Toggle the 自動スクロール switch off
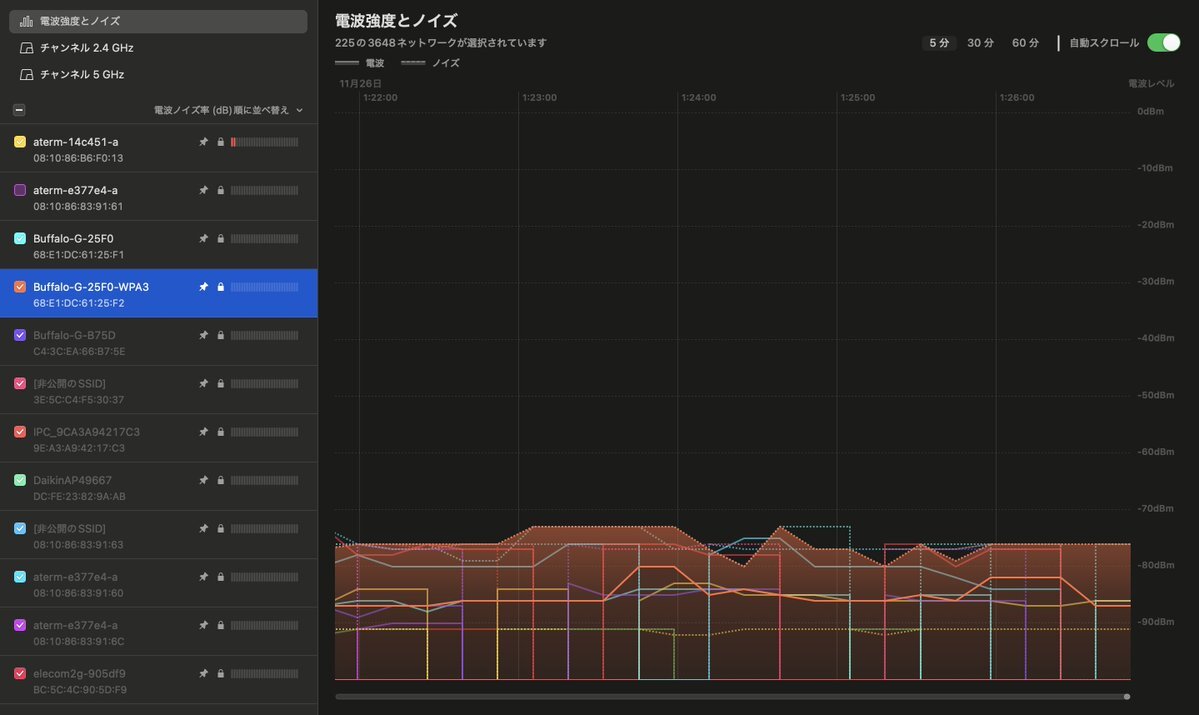Viewport: 1199px width, 715px height. [1163, 43]
